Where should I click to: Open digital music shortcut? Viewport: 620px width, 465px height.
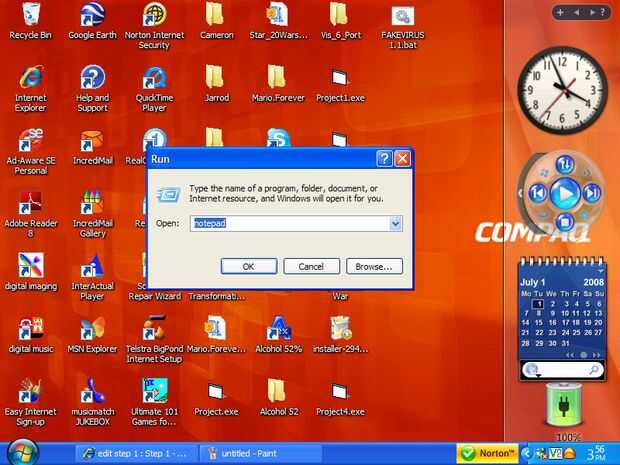click(x=30, y=335)
